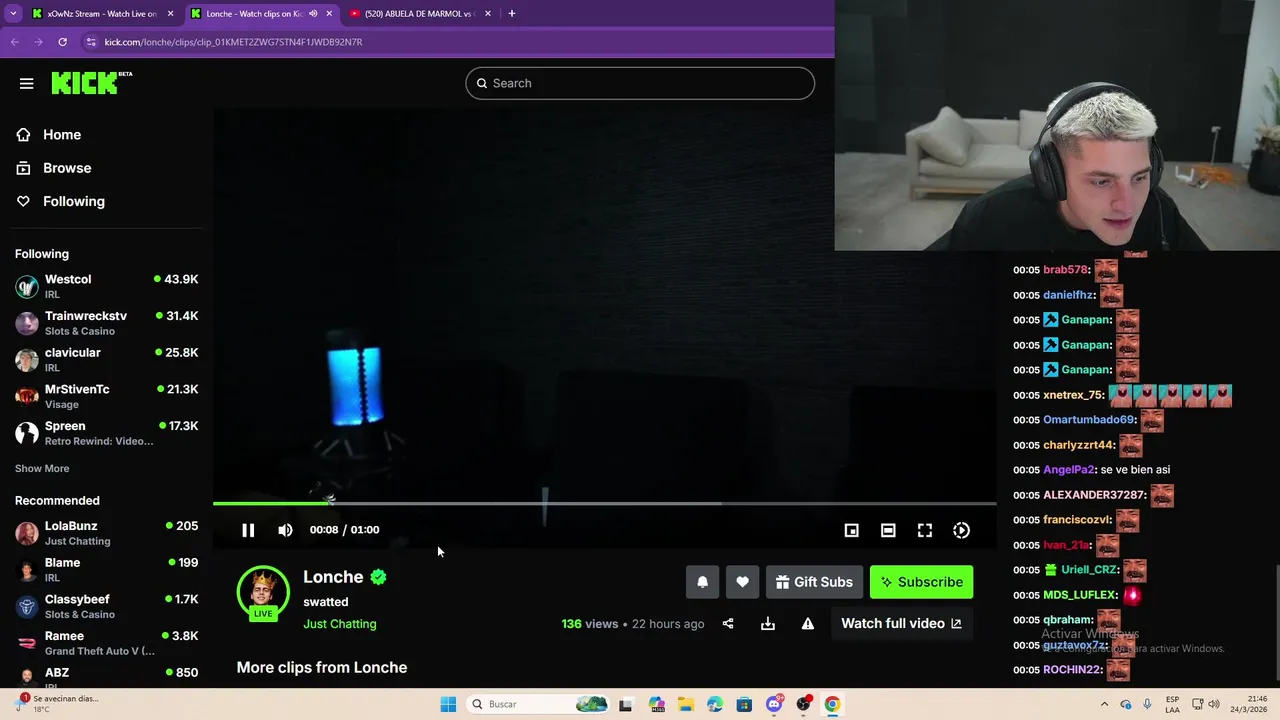
Task: Open tab search dropdown arrow
Action: point(13,14)
